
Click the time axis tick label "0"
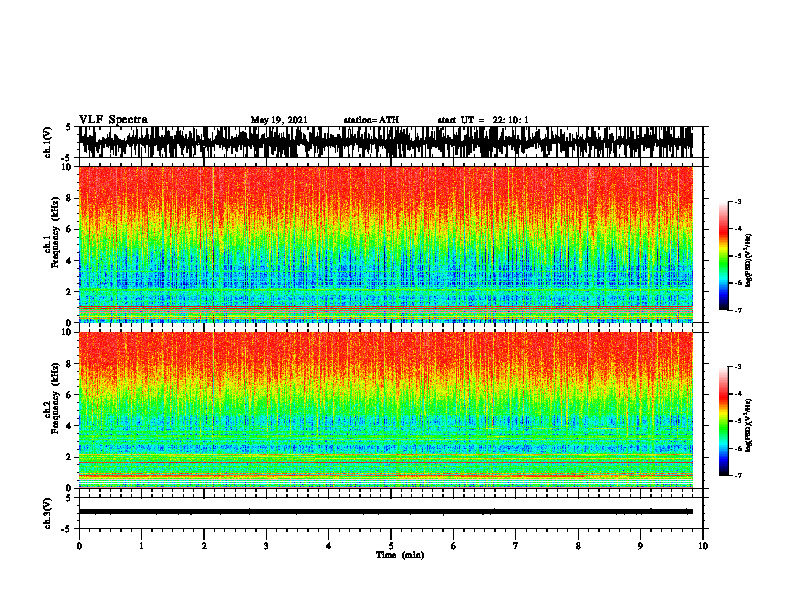(79, 546)
